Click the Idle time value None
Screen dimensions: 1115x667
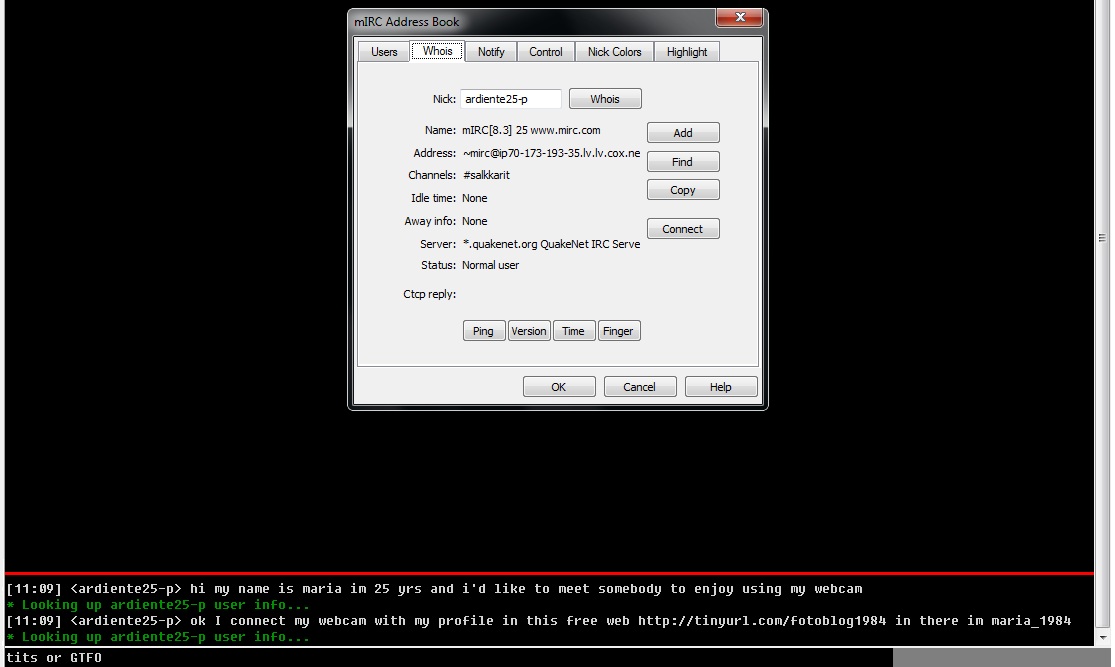point(474,198)
